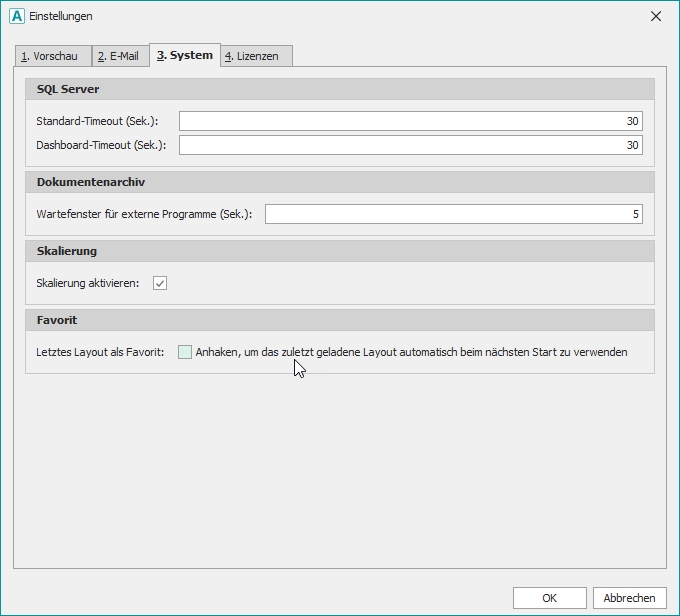Click the Favorit section header
The image size is (680, 616).
pos(57,320)
